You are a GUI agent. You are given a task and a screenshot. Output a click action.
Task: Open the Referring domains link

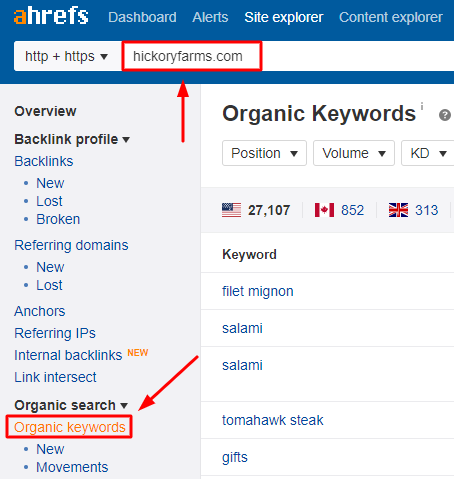point(71,245)
